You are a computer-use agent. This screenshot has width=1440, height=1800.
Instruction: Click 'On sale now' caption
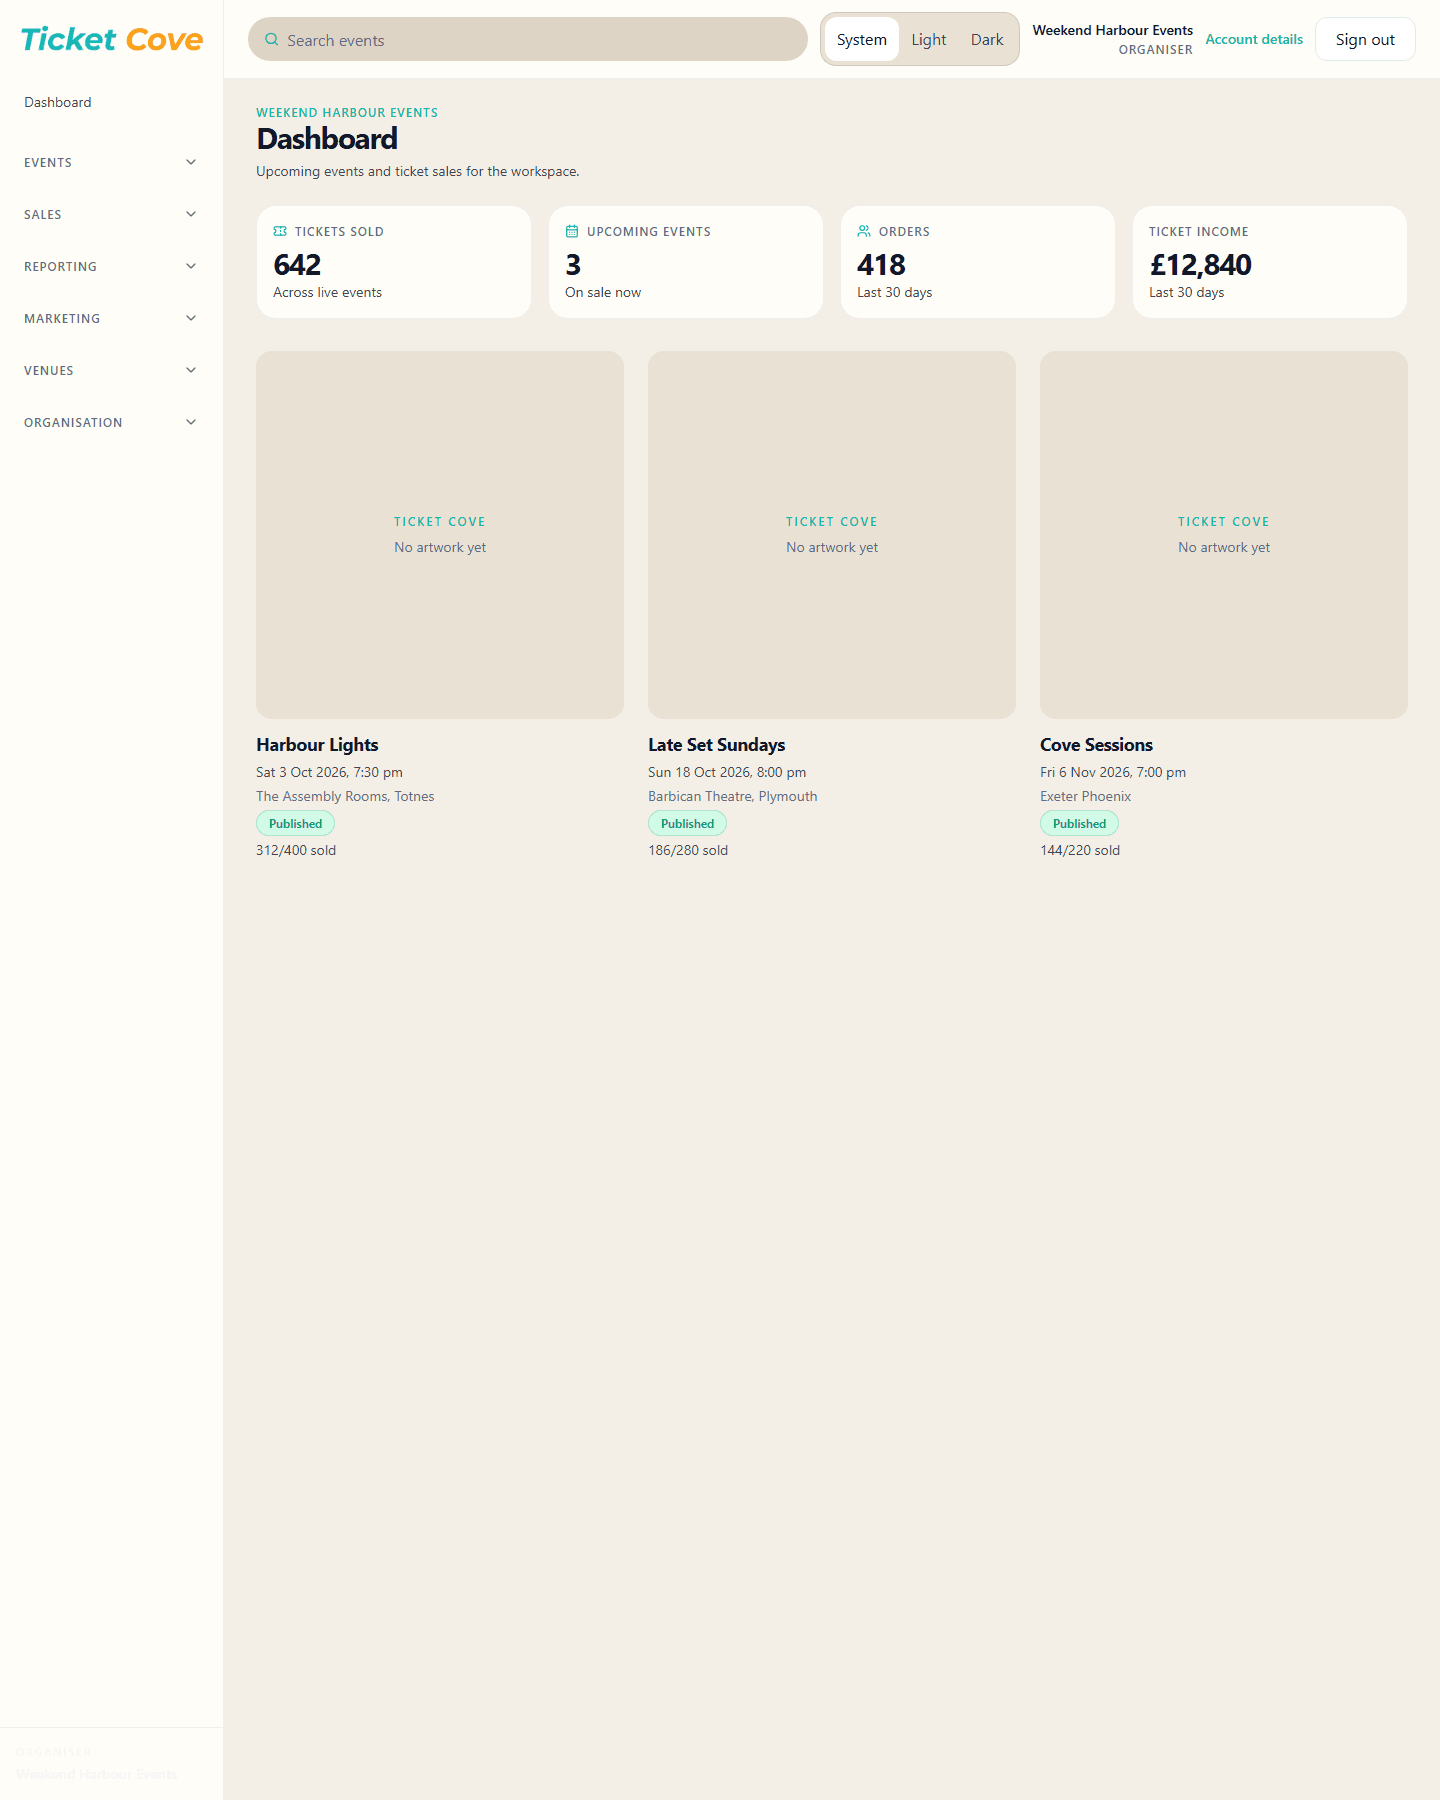(x=603, y=292)
